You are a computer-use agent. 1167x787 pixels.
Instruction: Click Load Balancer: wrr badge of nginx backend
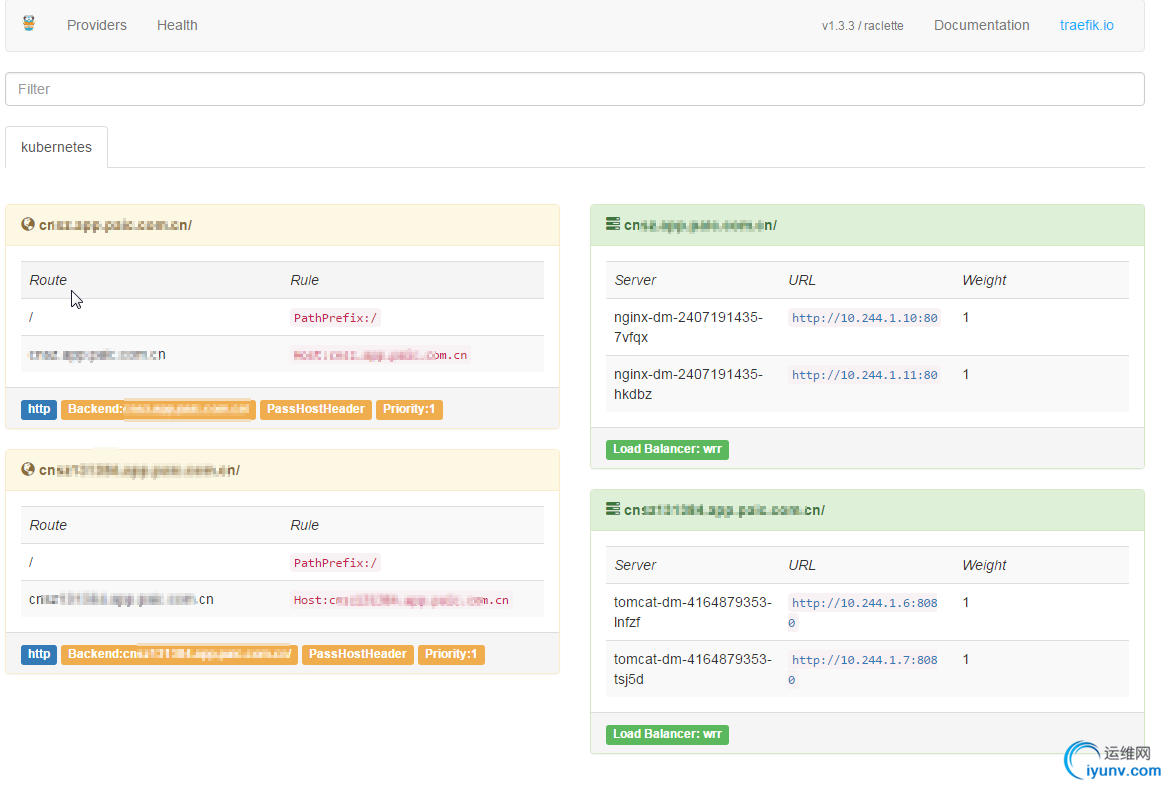coord(667,450)
